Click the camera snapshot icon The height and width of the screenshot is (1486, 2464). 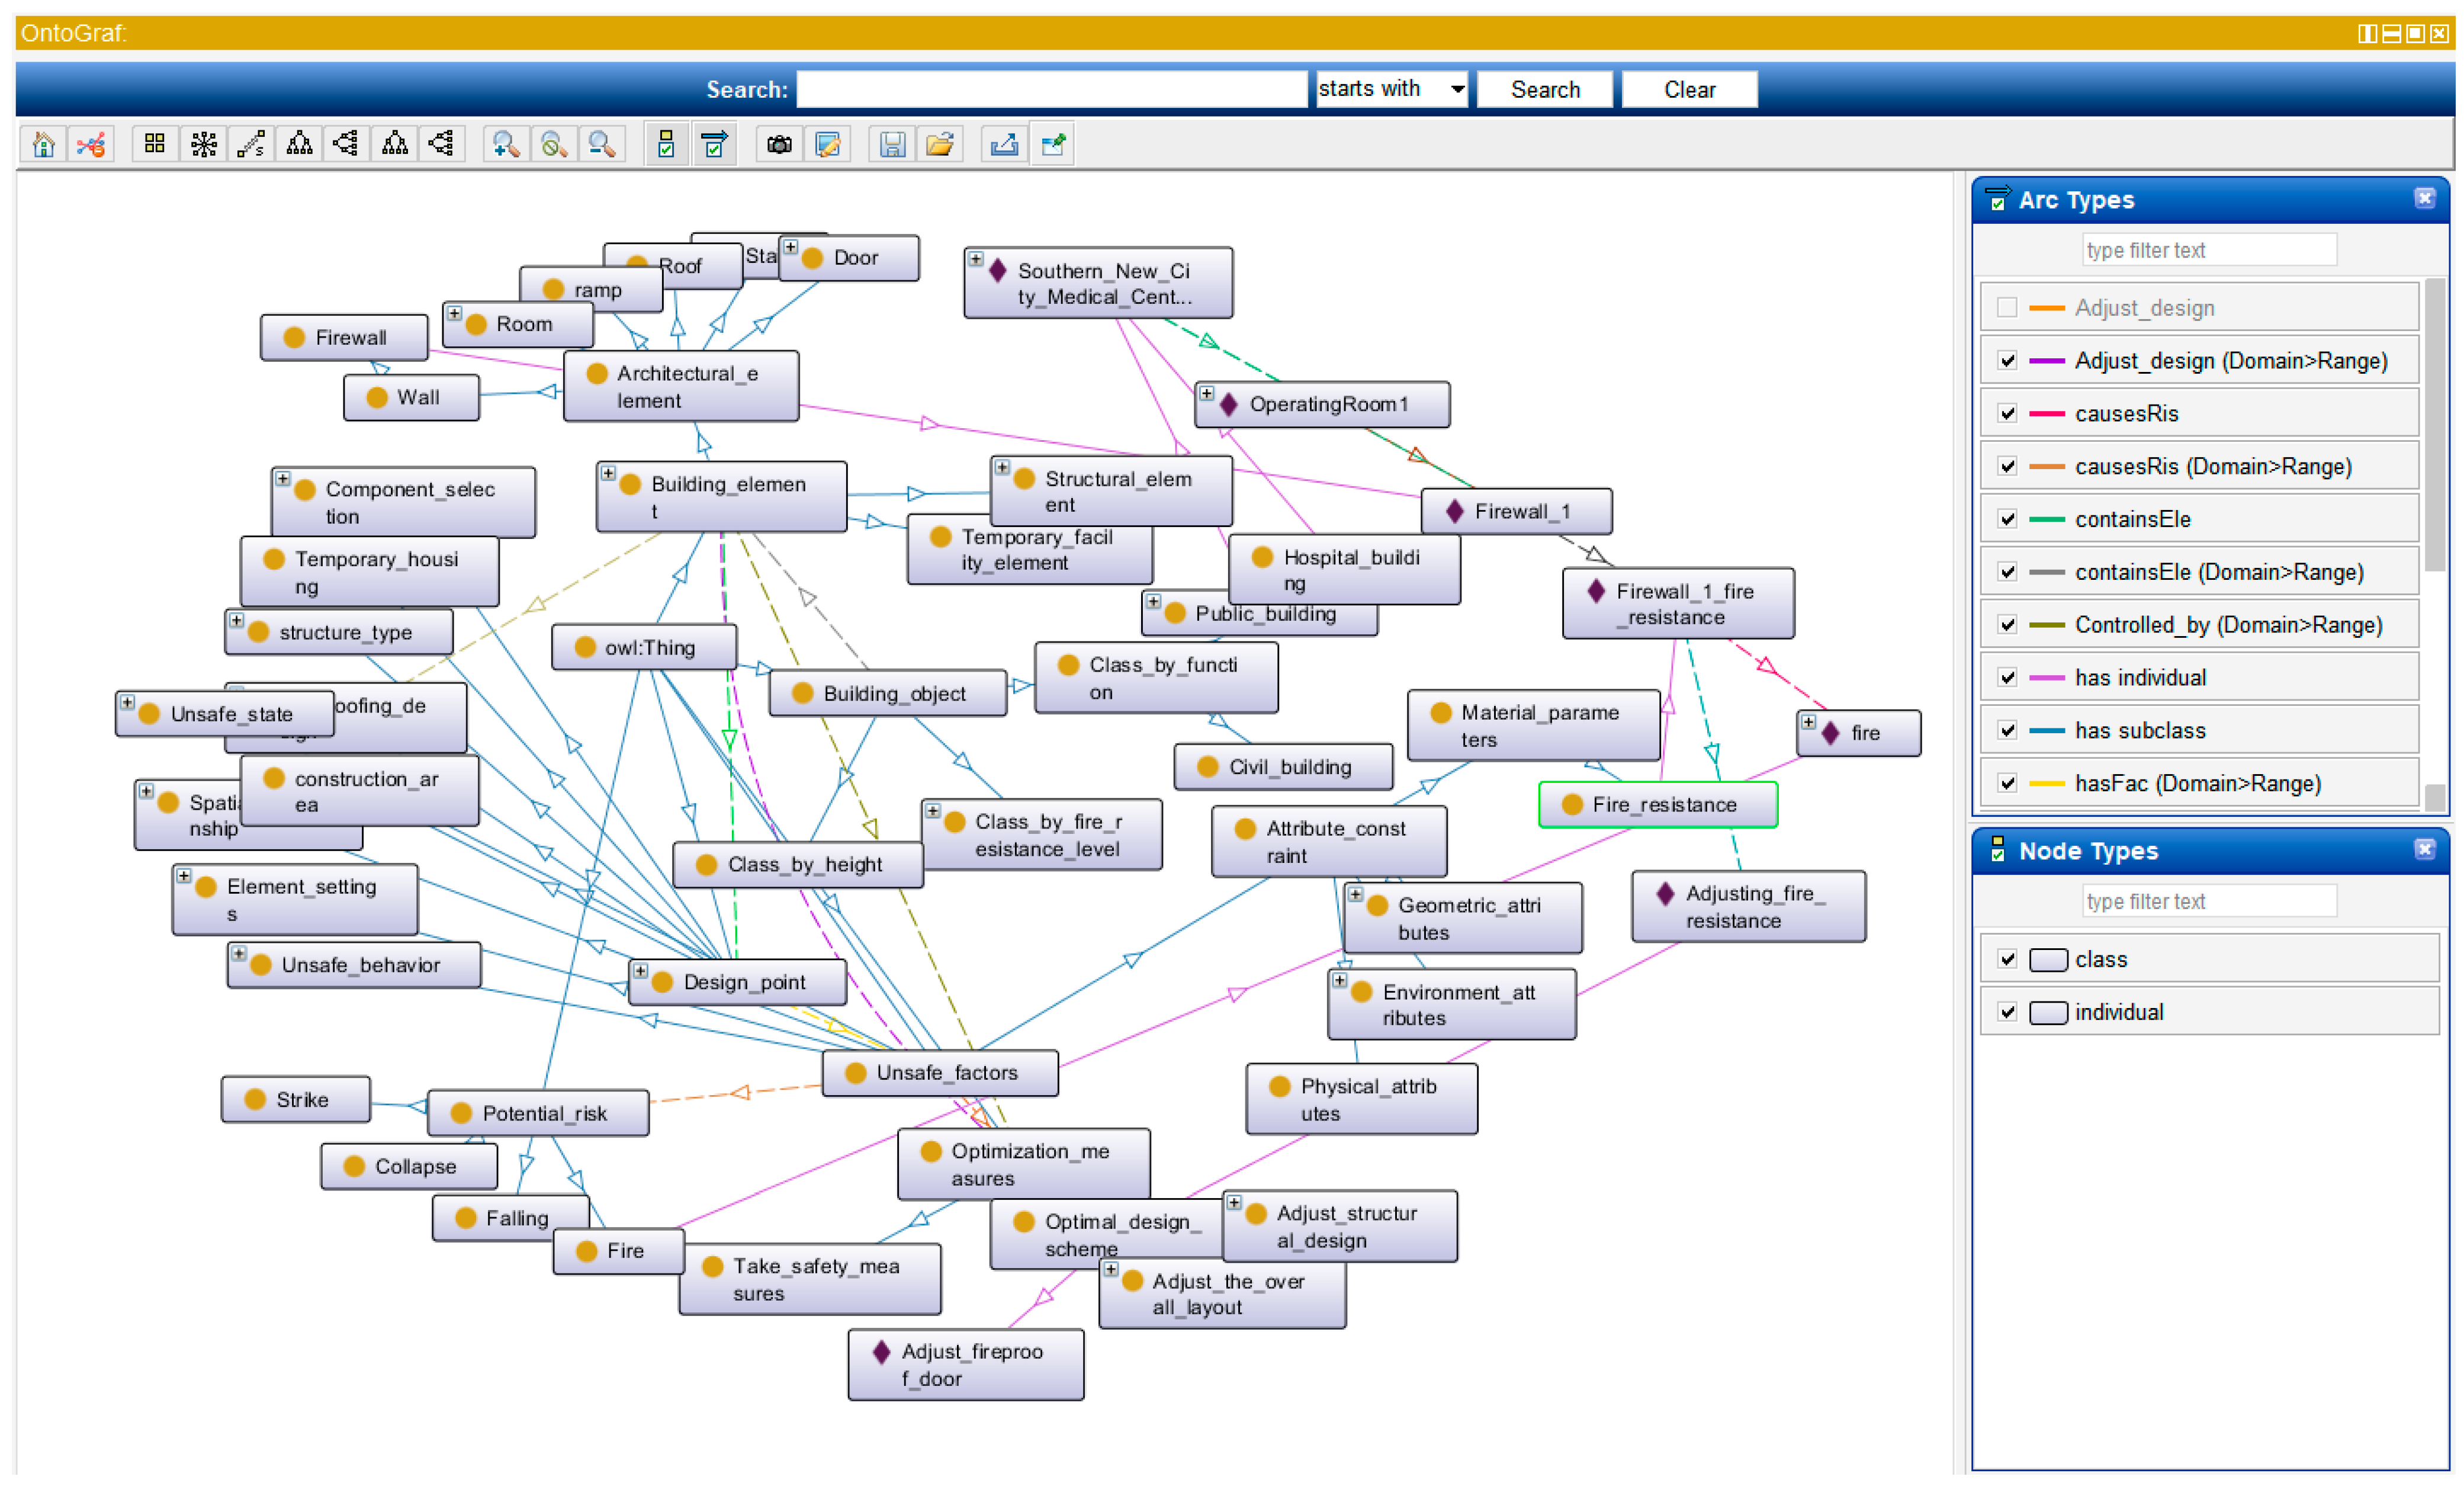point(779,145)
